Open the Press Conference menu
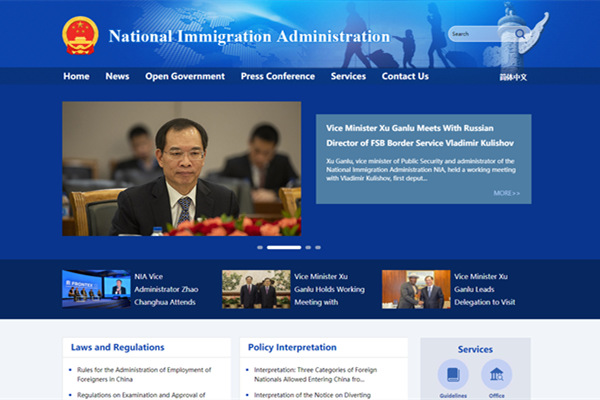This screenshot has width=600, height=400. [x=278, y=76]
